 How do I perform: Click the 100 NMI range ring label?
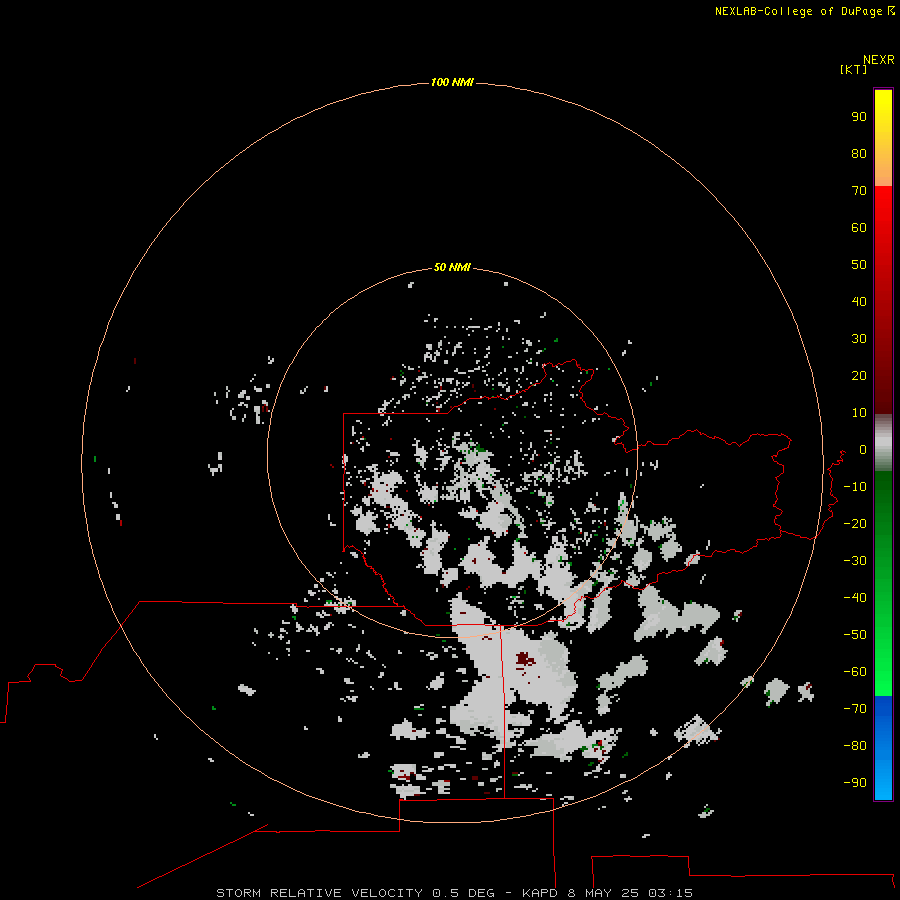click(x=452, y=83)
